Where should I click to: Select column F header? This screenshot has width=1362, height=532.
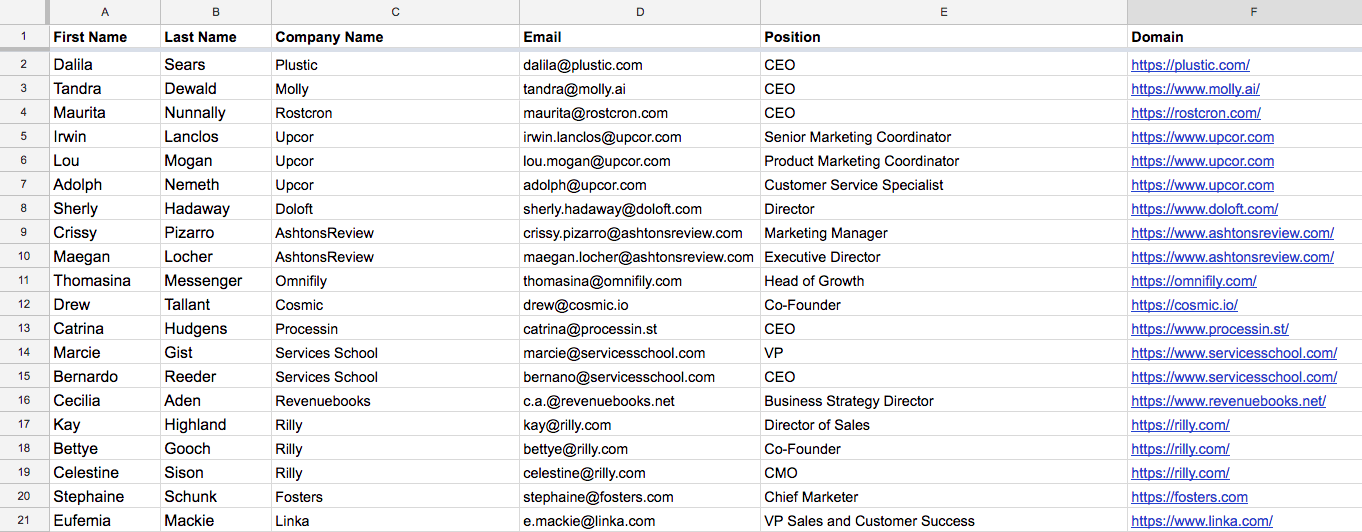[x=1245, y=12]
